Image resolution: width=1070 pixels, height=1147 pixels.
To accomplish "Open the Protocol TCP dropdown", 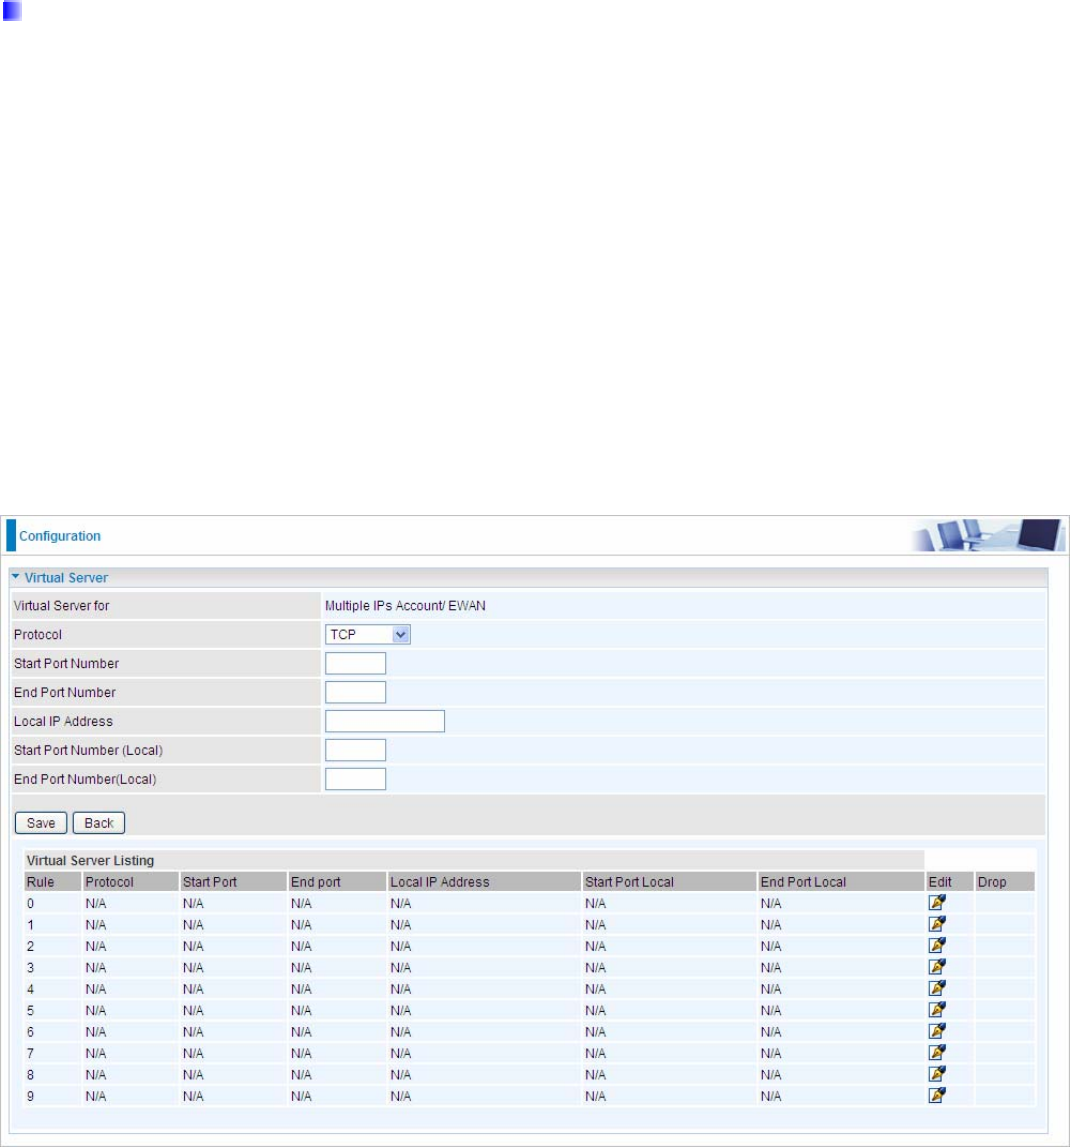I will (x=368, y=634).
